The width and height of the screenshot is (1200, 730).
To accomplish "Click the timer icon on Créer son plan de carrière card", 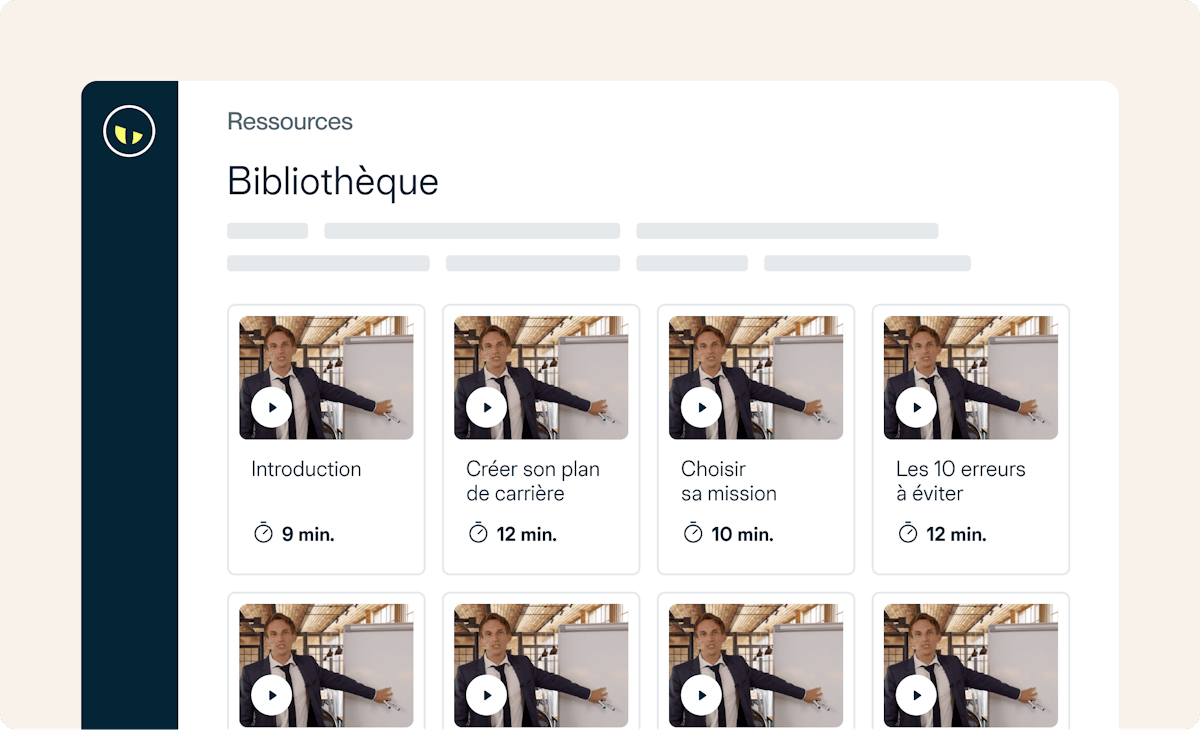I will click(478, 533).
